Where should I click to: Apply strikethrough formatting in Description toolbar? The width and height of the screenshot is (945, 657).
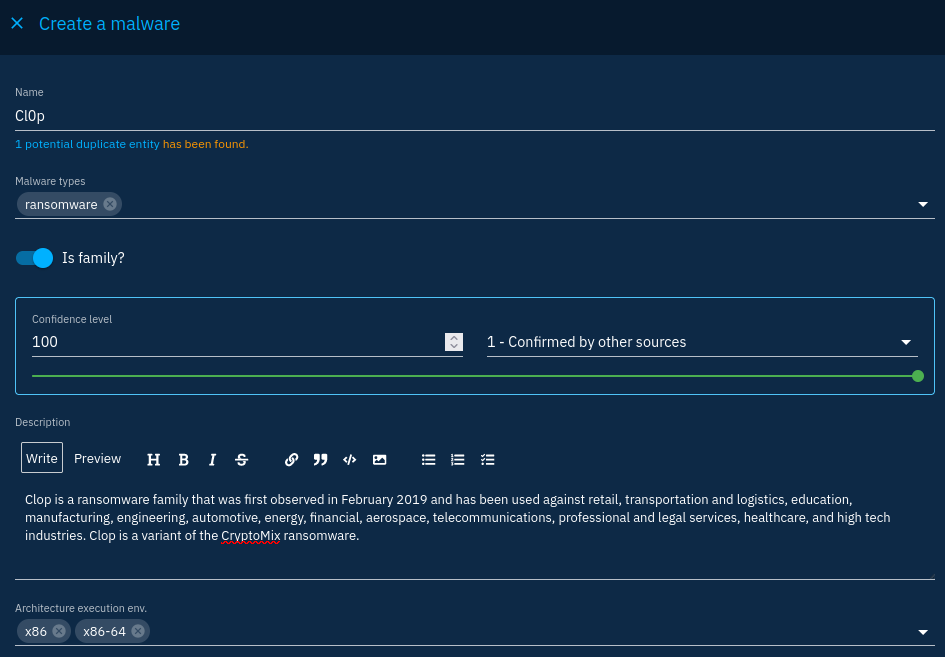click(x=242, y=459)
